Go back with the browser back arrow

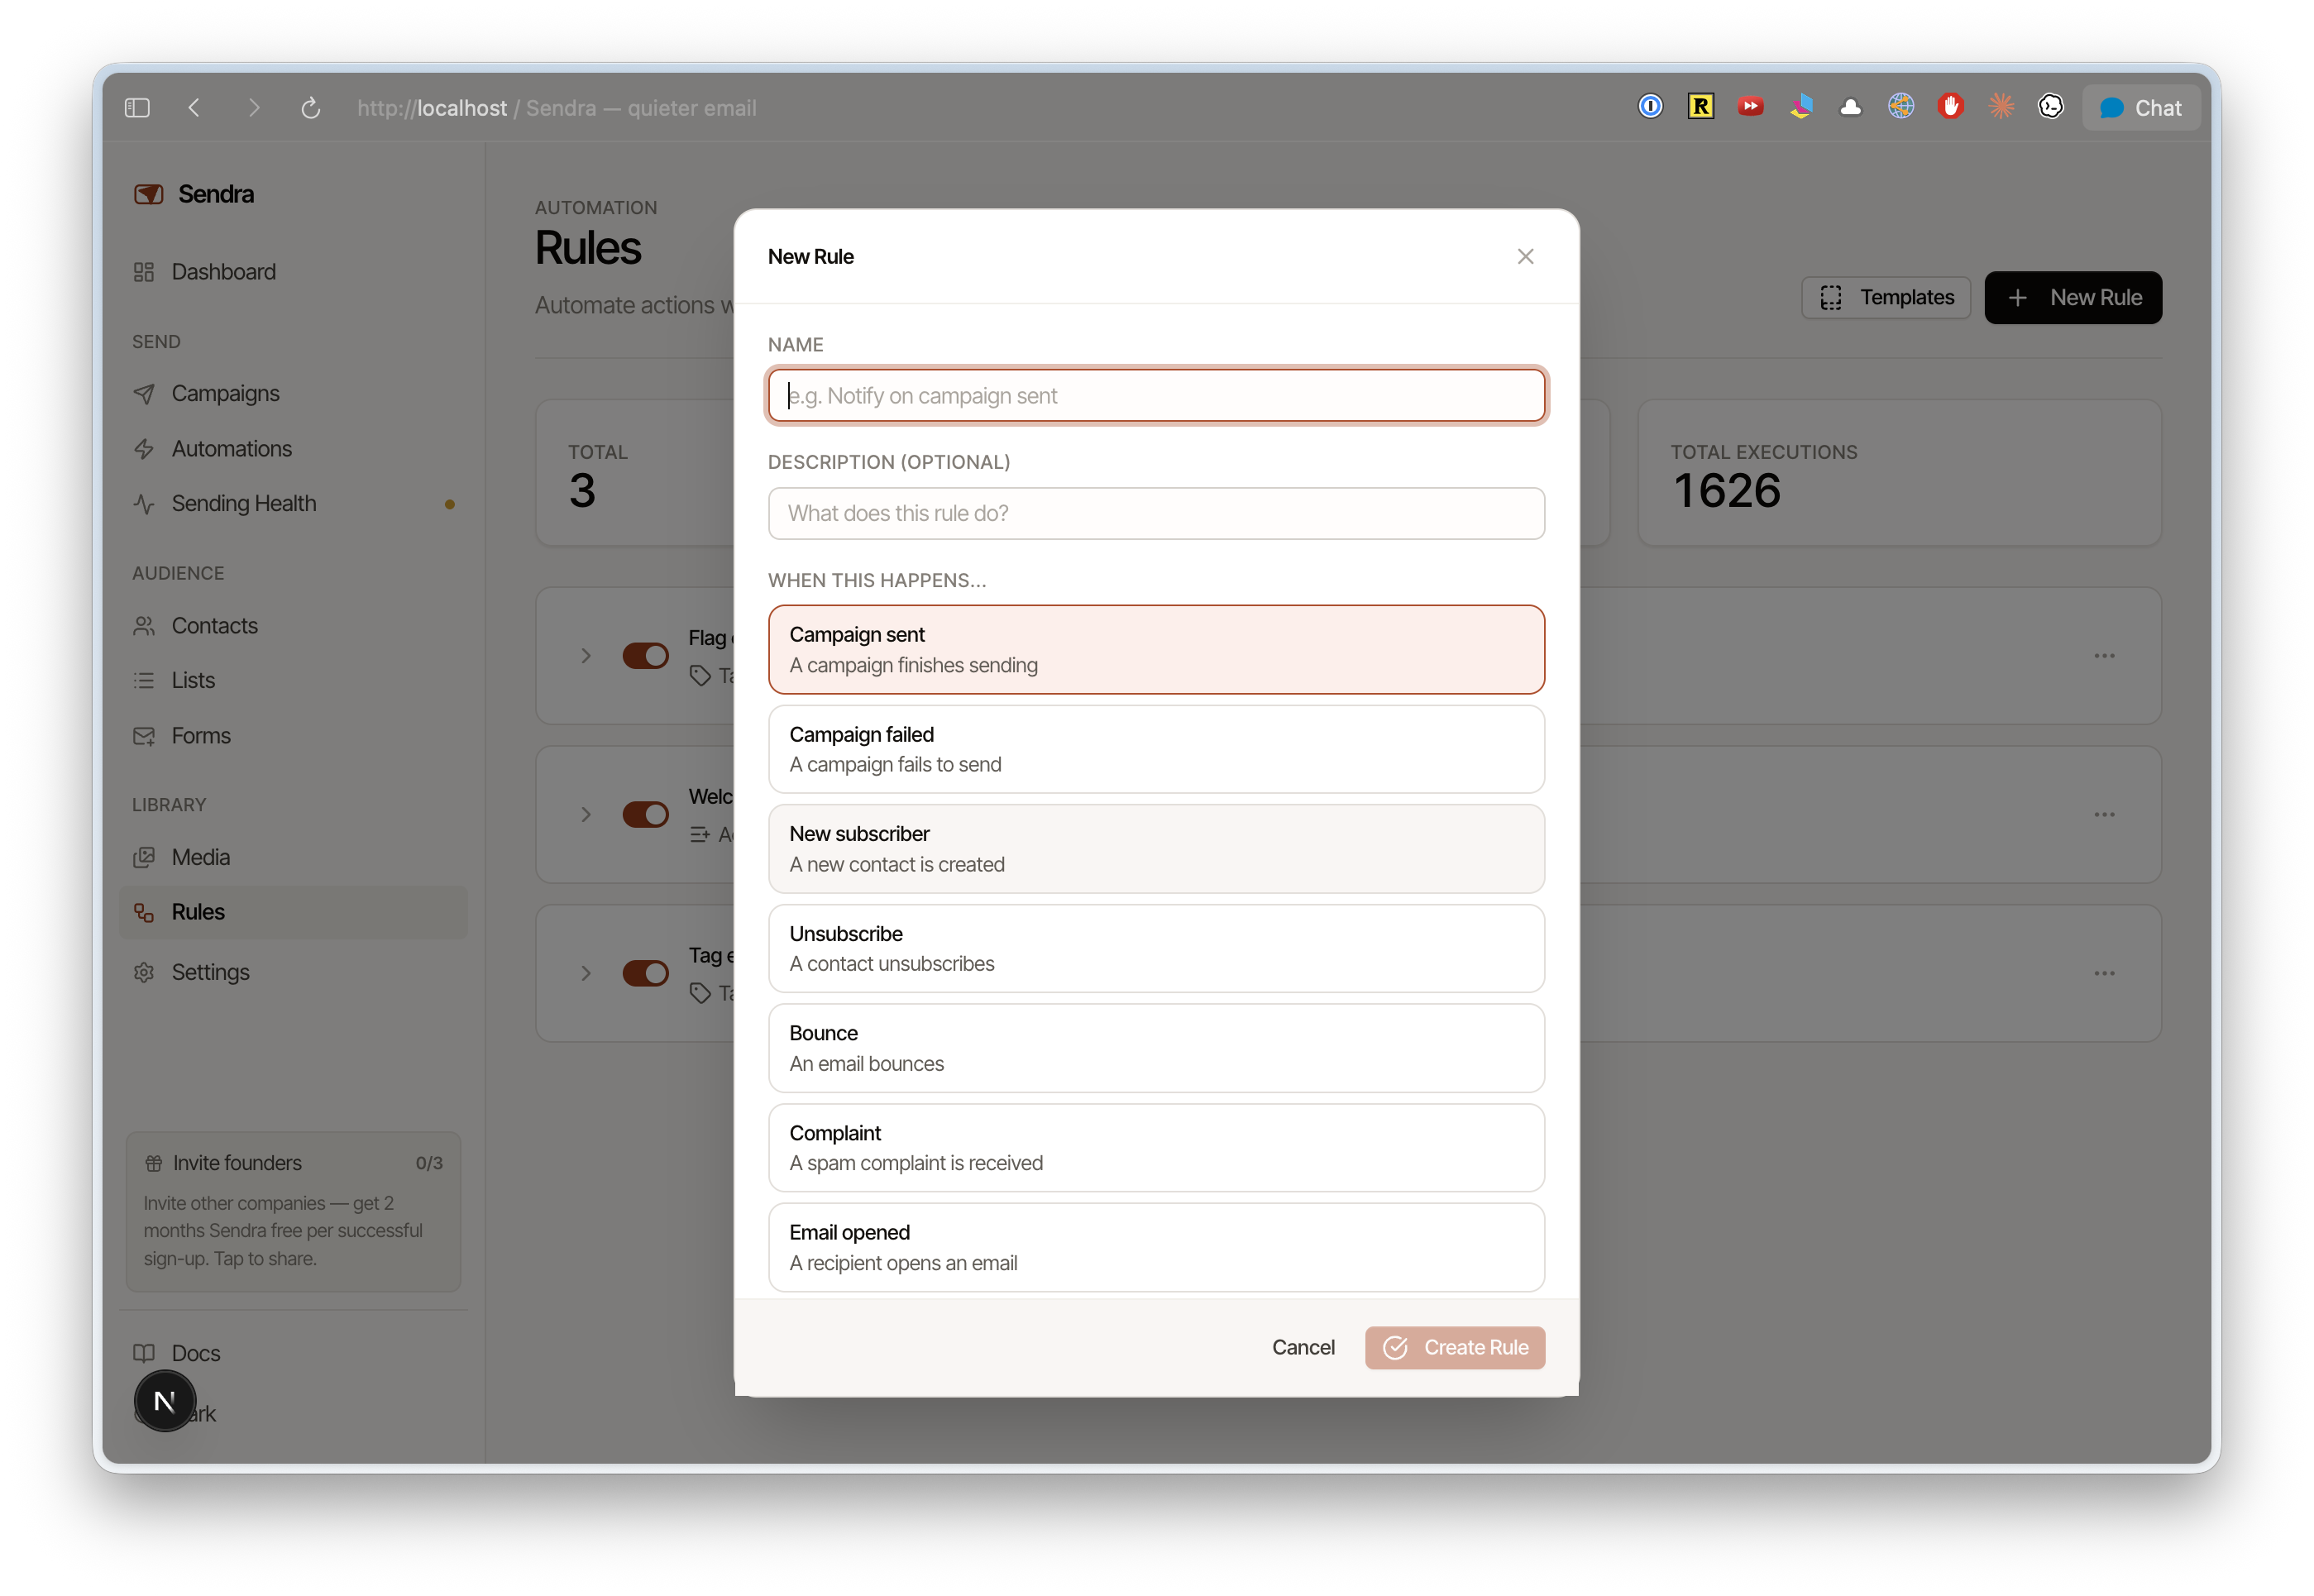pos(194,108)
